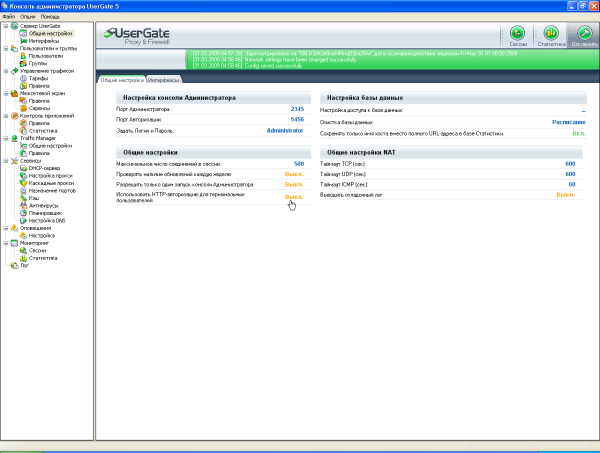Click the Оповещения bell icon

(15, 228)
